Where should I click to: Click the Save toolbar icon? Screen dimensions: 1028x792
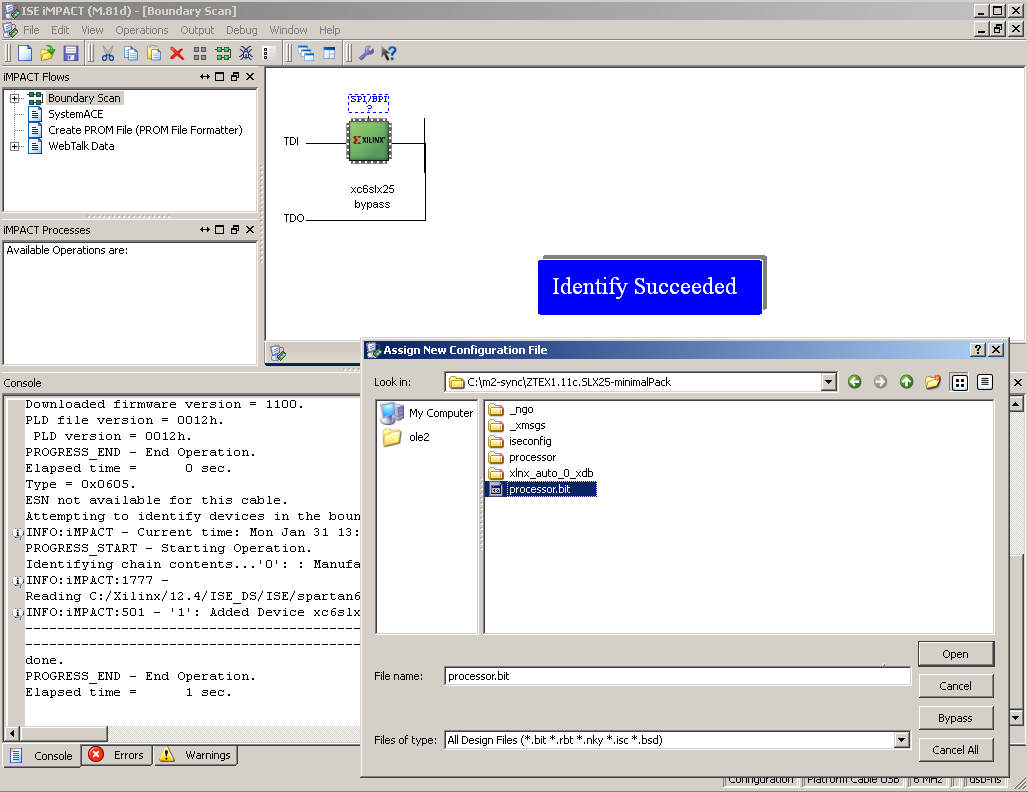(x=70, y=53)
